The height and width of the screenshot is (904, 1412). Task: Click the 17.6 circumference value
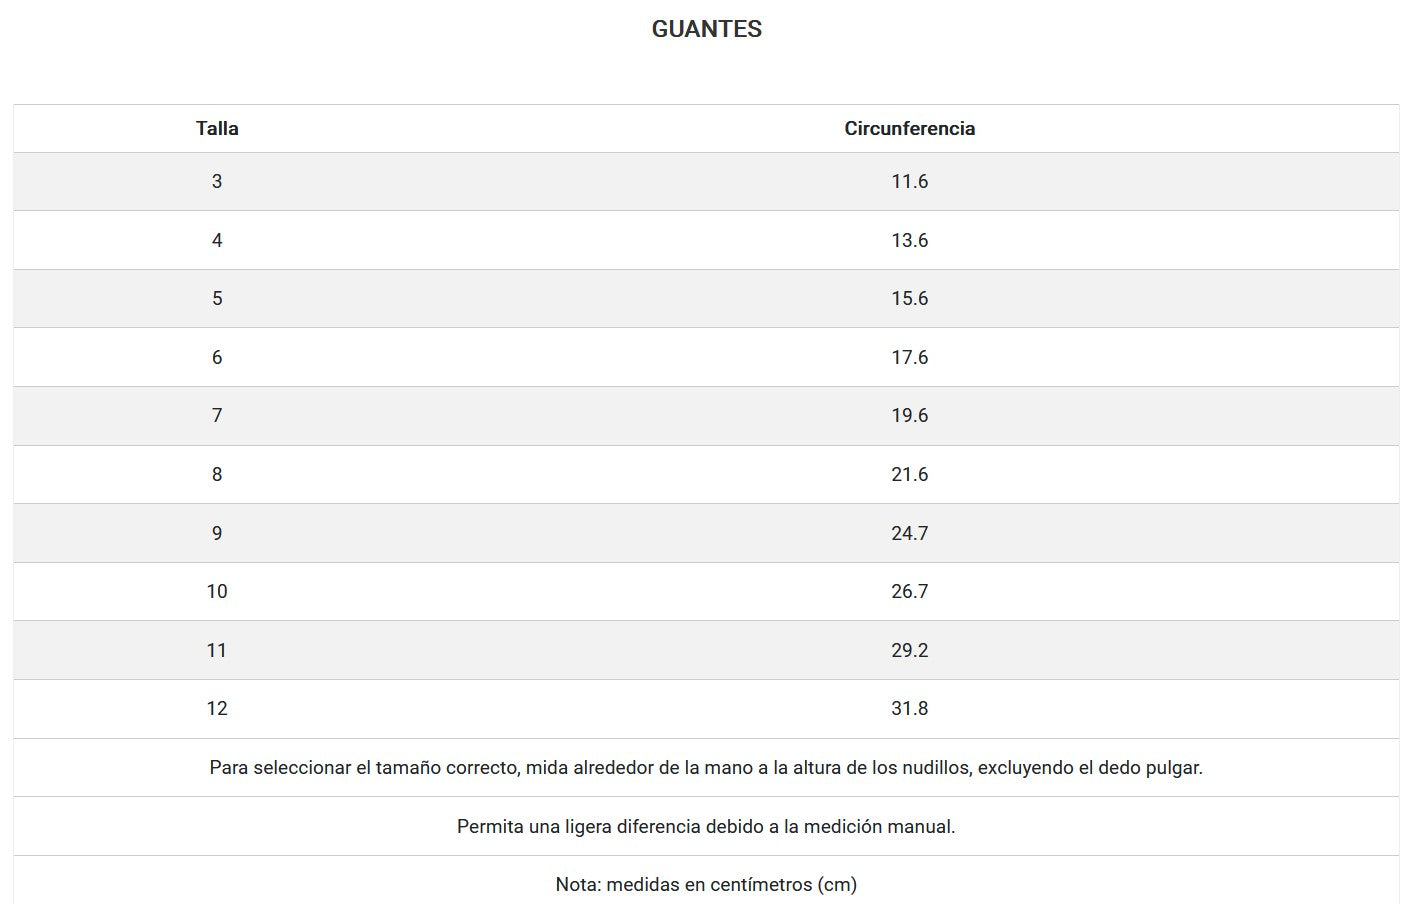[x=909, y=357]
